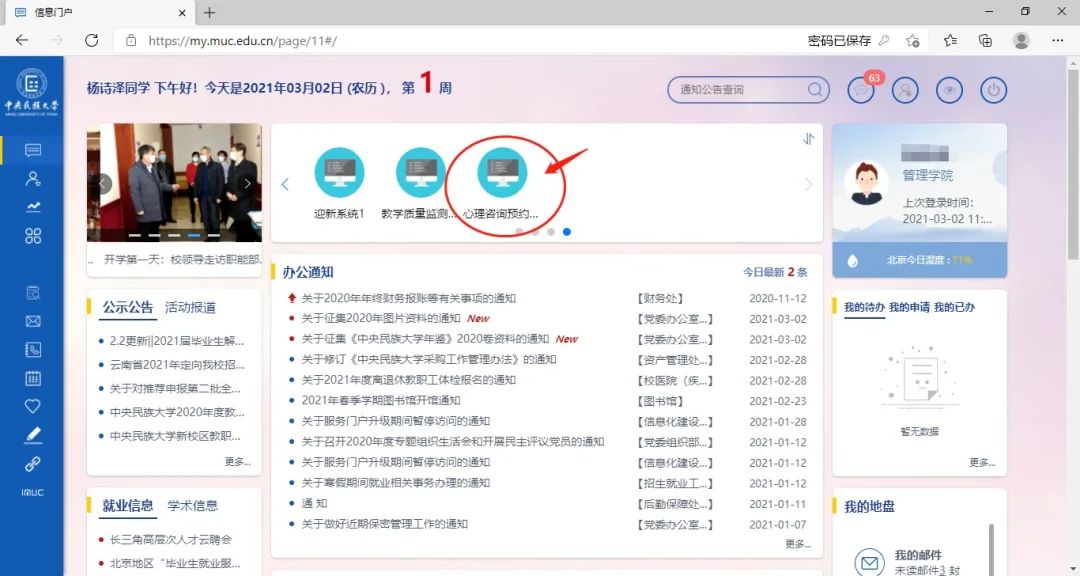Open the 迎新系统1 app icon
This screenshot has height=576, width=1080.
[x=339, y=172]
